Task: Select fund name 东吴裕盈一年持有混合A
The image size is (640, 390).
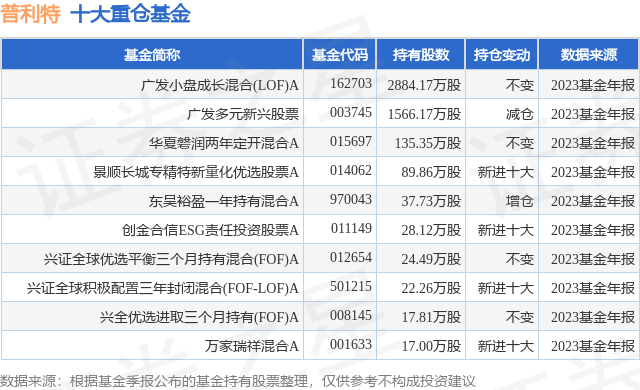Action: coord(223,201)
